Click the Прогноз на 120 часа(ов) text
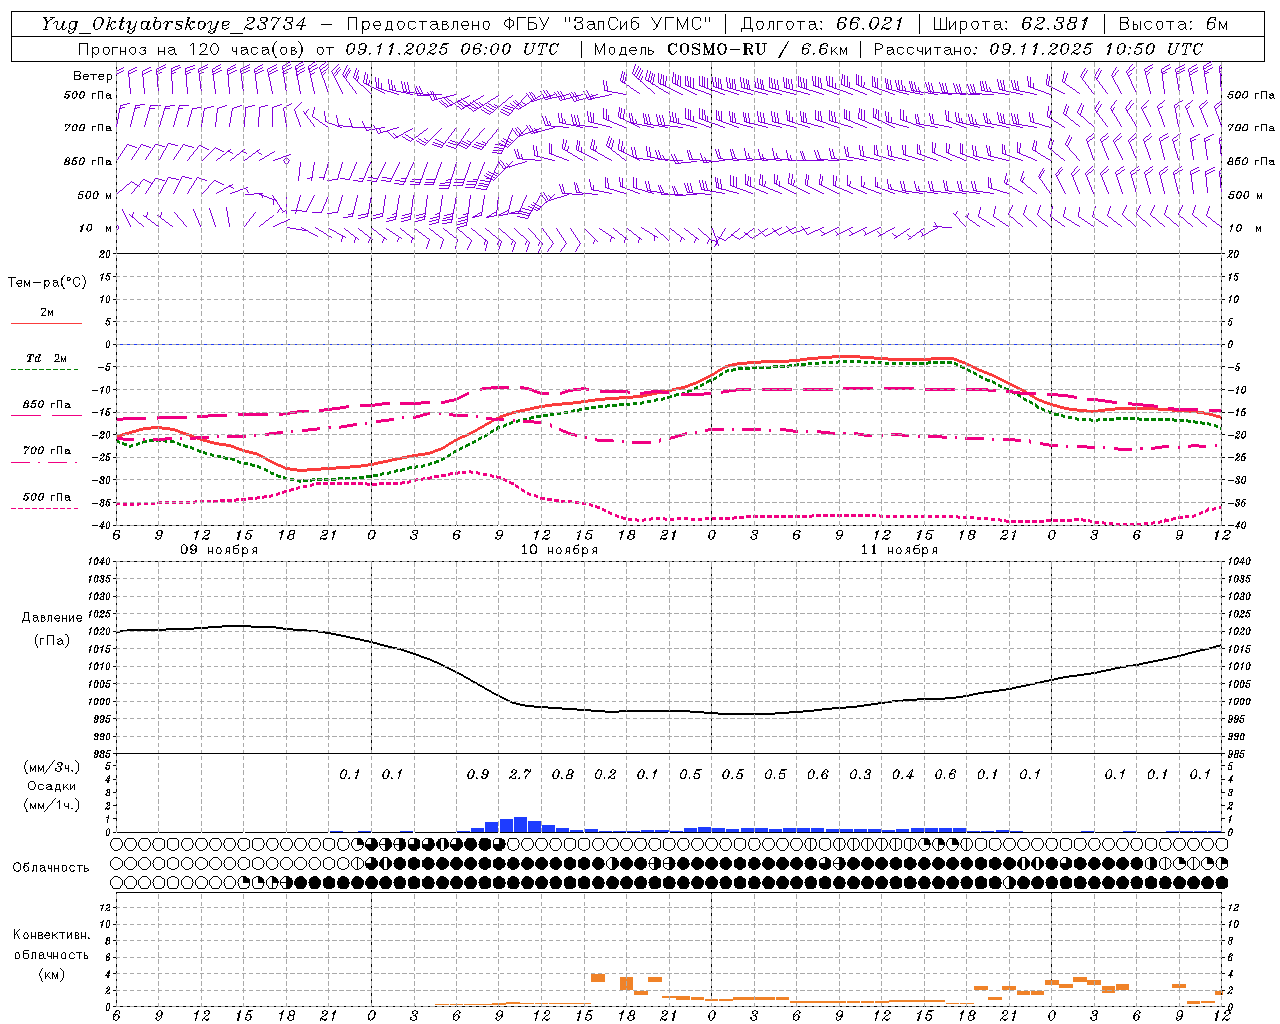The image size is (1280, 1024). coord(192,49)
